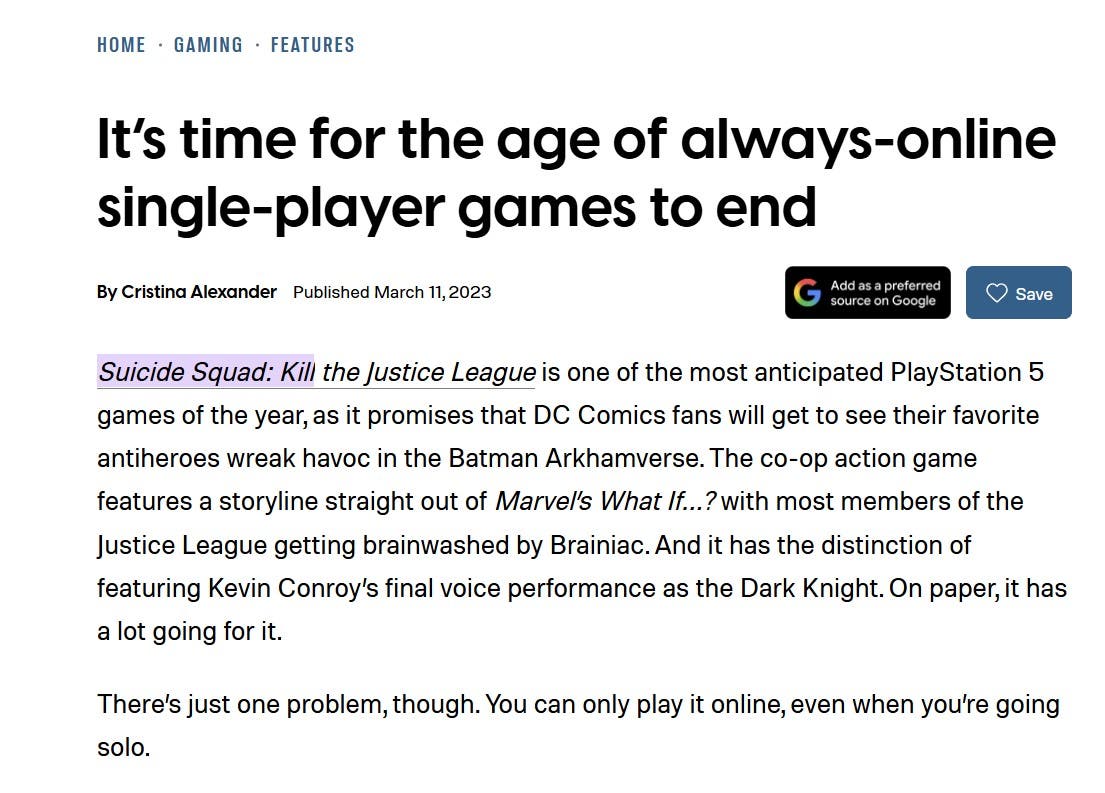Image resolution: width=1105 pixels, height=793 pixels.
Task: Follow the 'the Justice League' link text
Action: coord(429,373)
